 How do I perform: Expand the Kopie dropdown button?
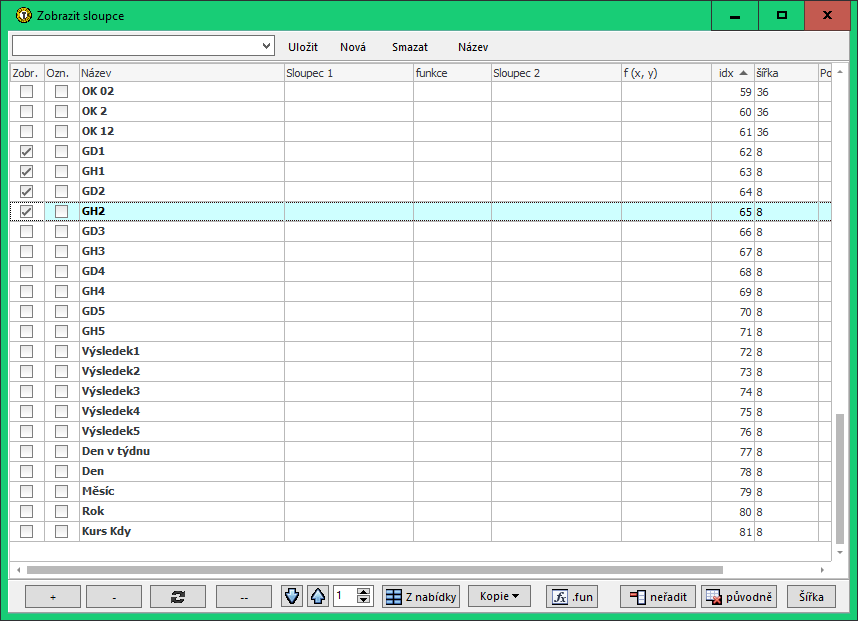499,597
